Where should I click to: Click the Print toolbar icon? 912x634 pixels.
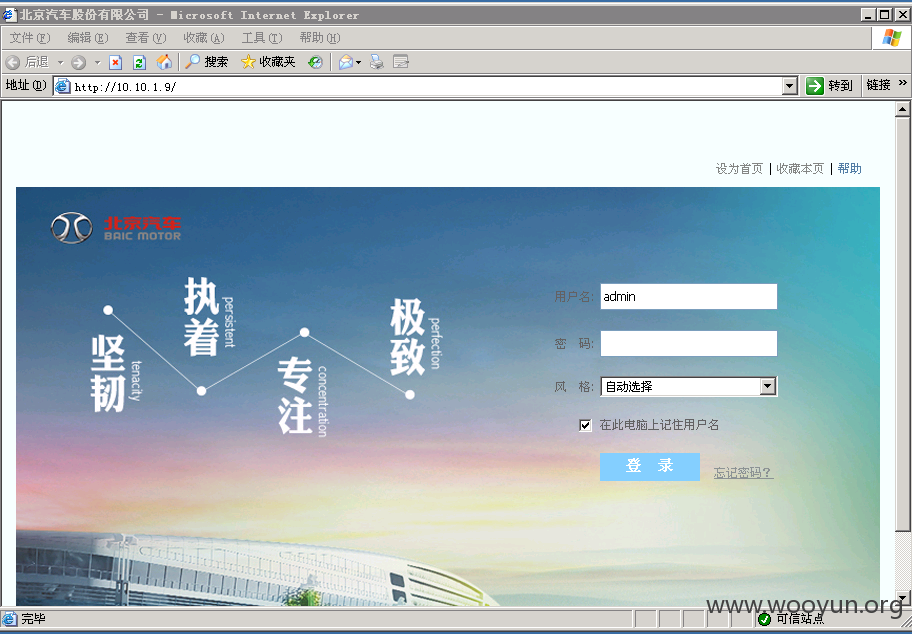[377, 62]
